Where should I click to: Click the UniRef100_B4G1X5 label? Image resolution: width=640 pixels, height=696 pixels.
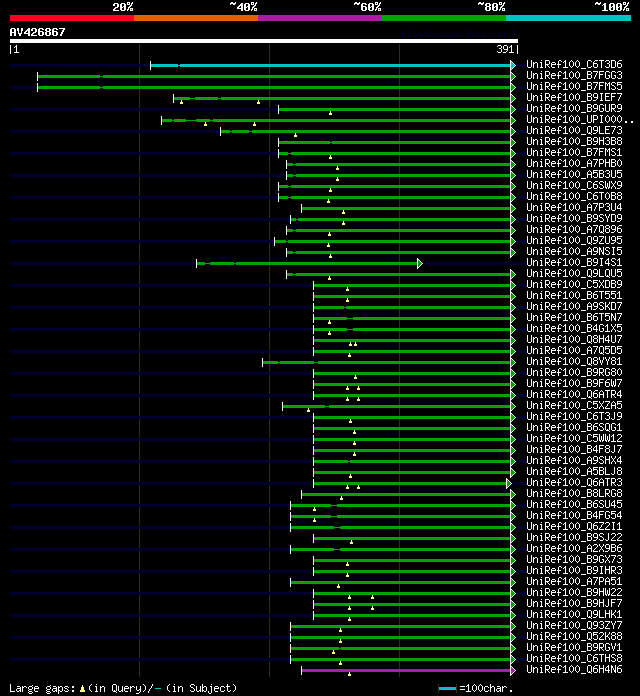tap(574, 328)
